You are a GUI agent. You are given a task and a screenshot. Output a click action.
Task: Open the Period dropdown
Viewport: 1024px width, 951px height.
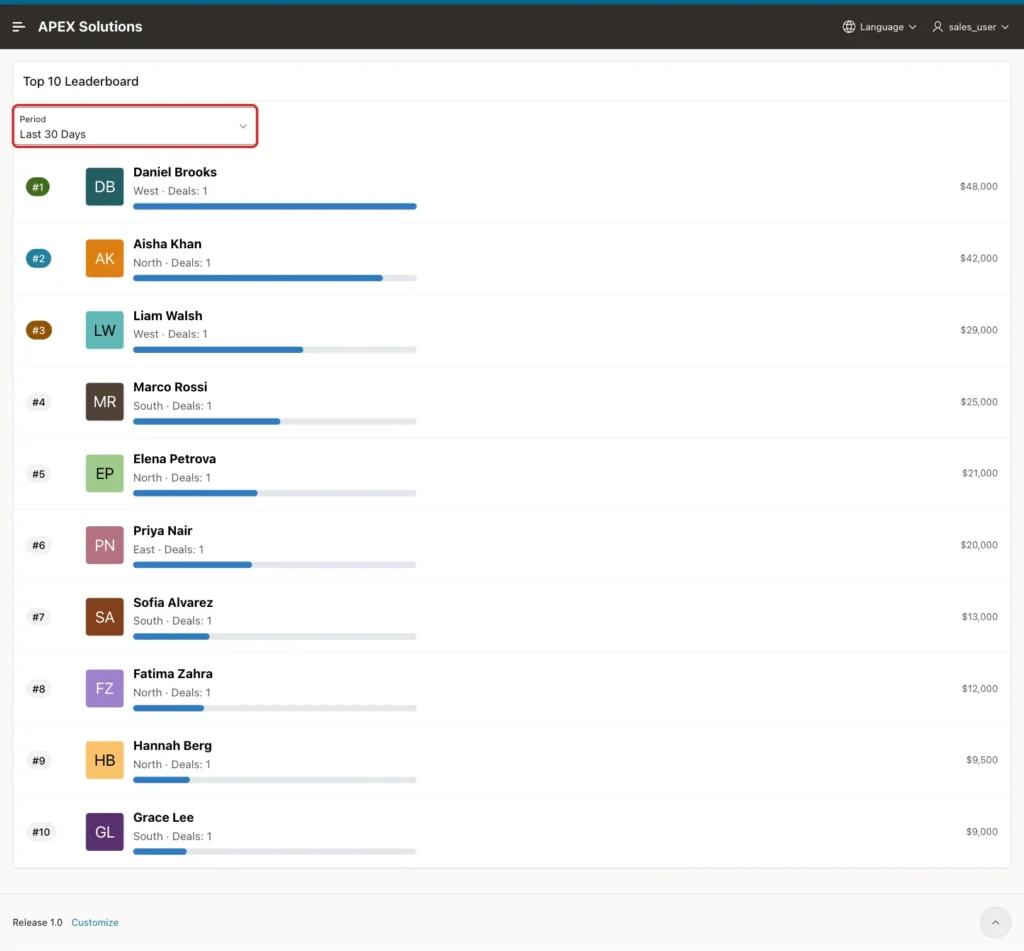pos(135,126)
